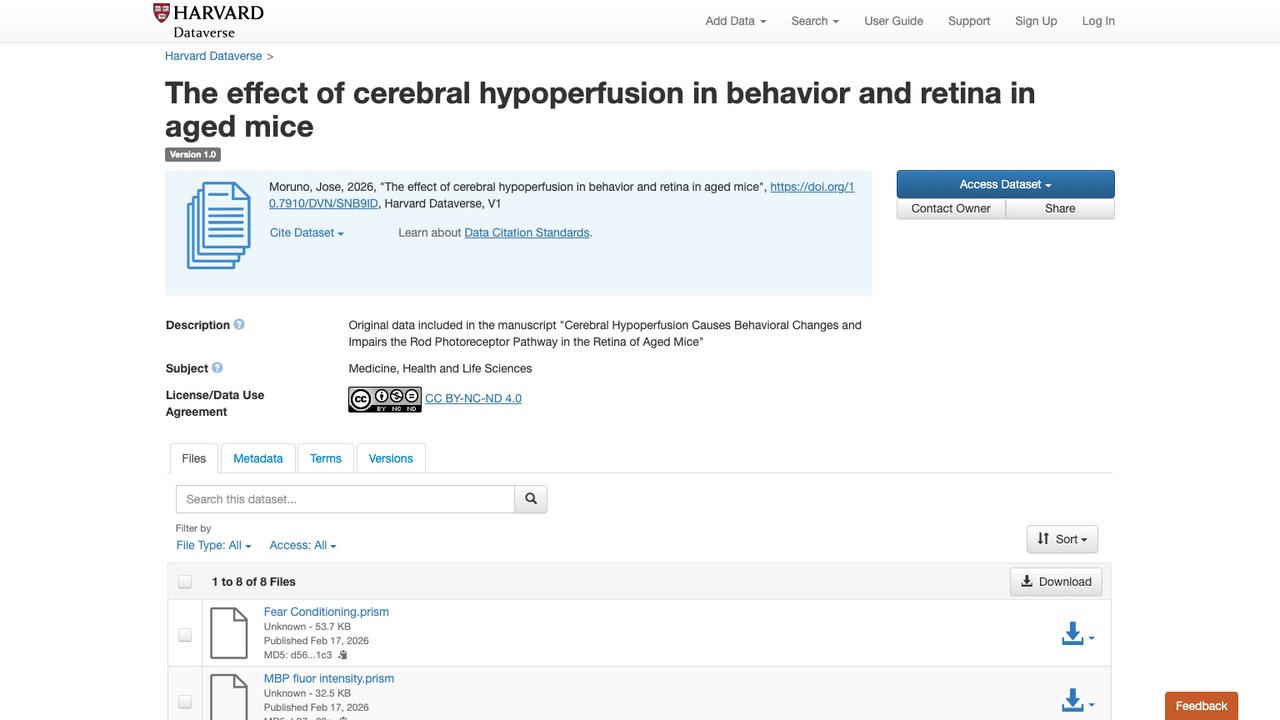The width and height of the screenshot is (1280, 720).
Task: Expand Cite Dataset options
Action: [x=307, y=233]
